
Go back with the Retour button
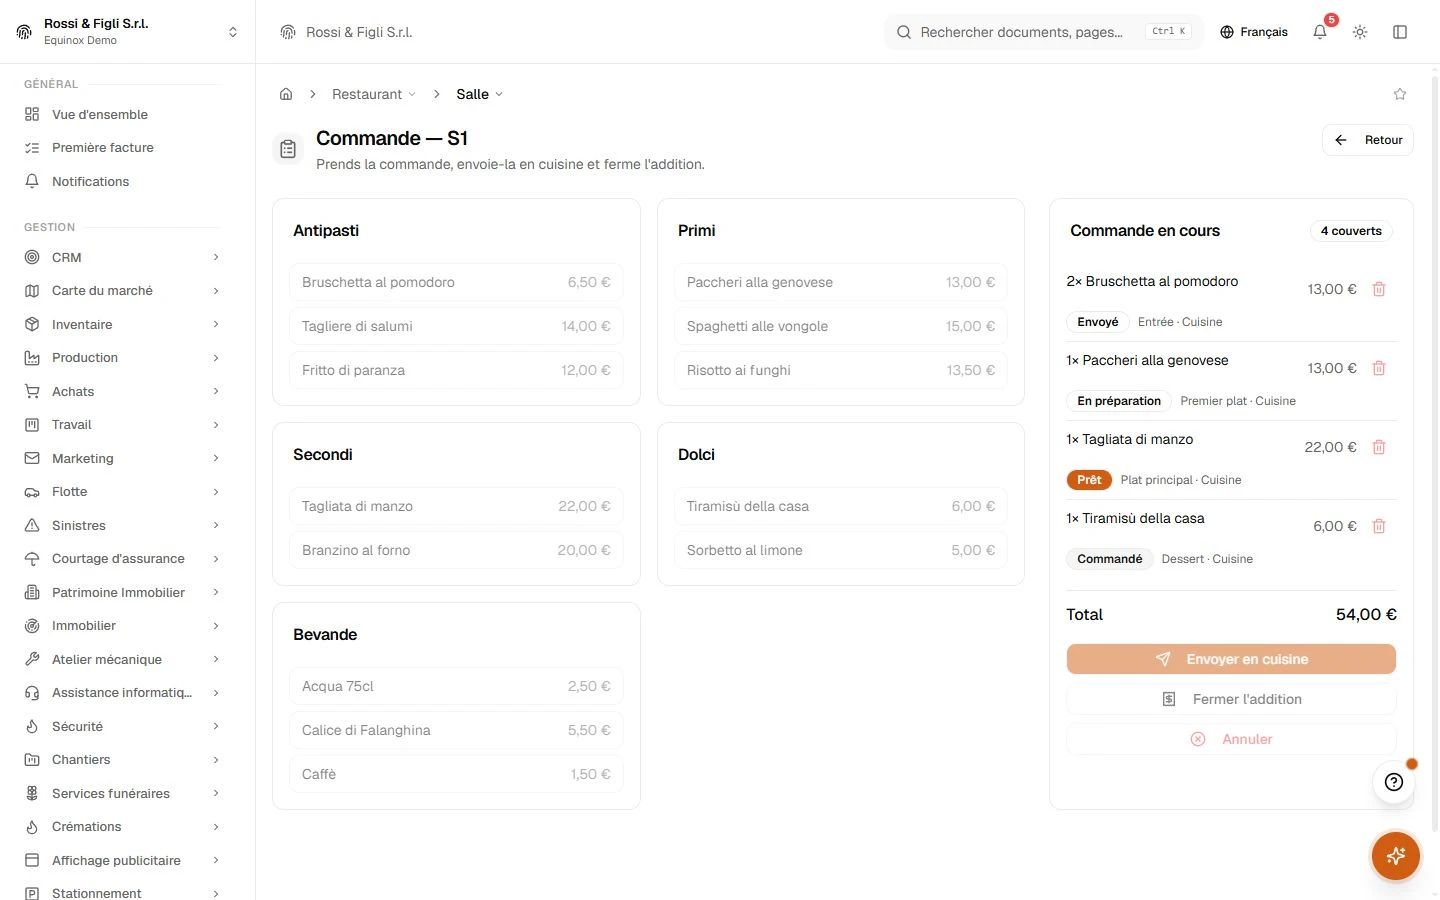click(x=1368, y=140)
